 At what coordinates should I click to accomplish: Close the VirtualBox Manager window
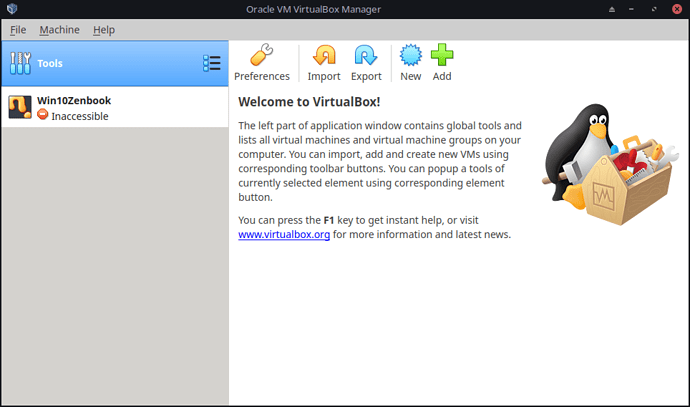(677, 9)
